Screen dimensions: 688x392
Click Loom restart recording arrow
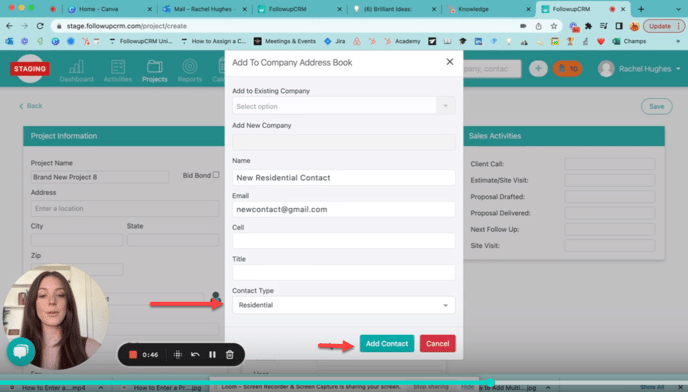(x=195, y=354)
